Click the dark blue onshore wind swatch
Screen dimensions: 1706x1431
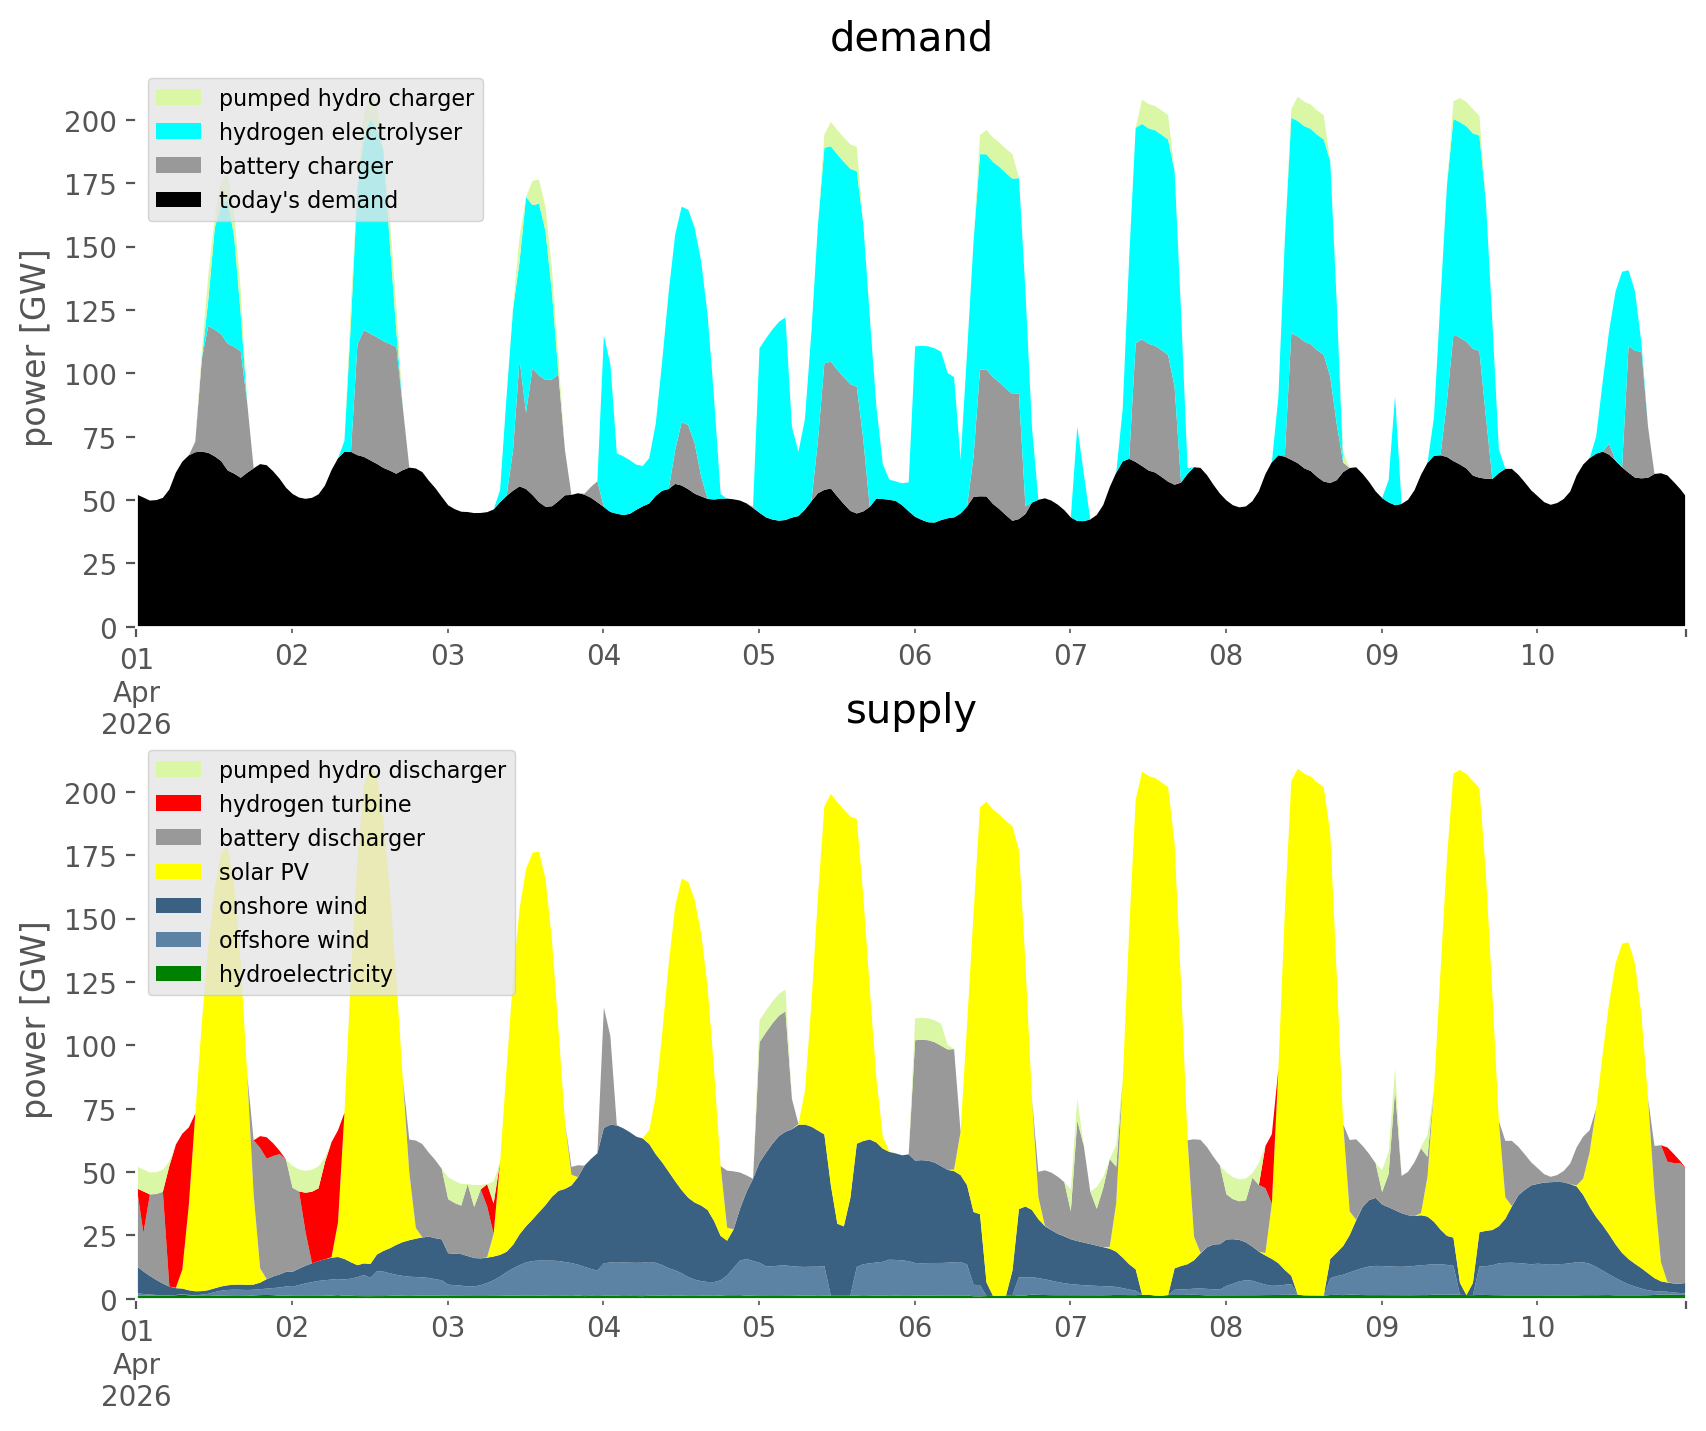point(179,906)
